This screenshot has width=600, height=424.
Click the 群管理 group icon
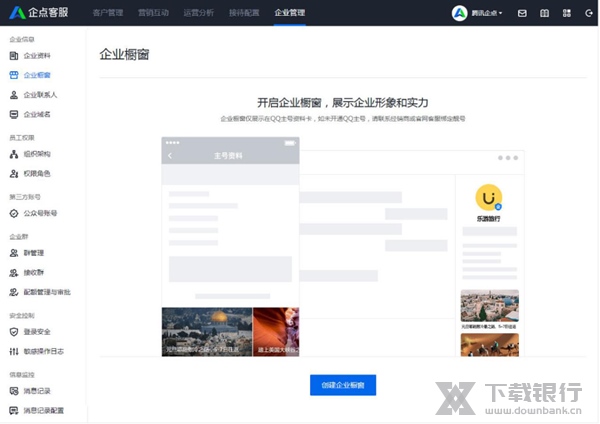click(14, 253)
